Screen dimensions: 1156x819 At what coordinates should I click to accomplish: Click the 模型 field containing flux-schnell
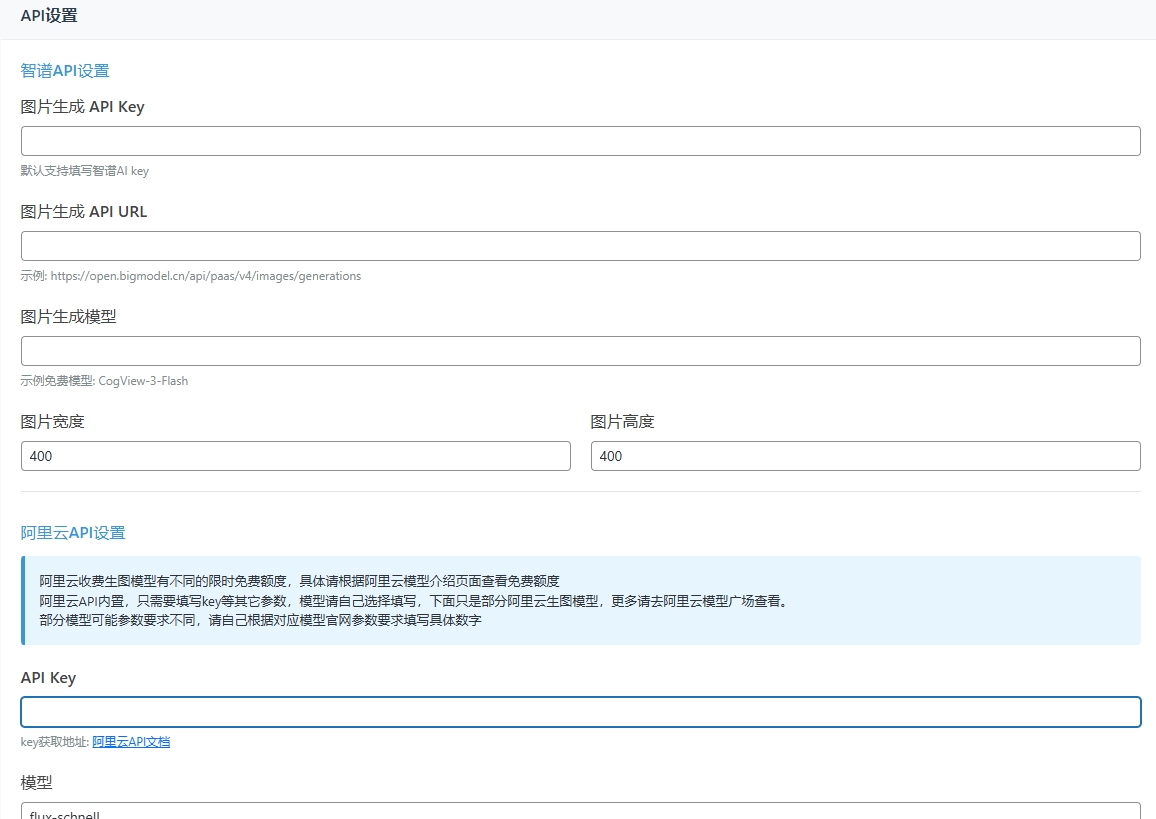click(x=580, y=811)
